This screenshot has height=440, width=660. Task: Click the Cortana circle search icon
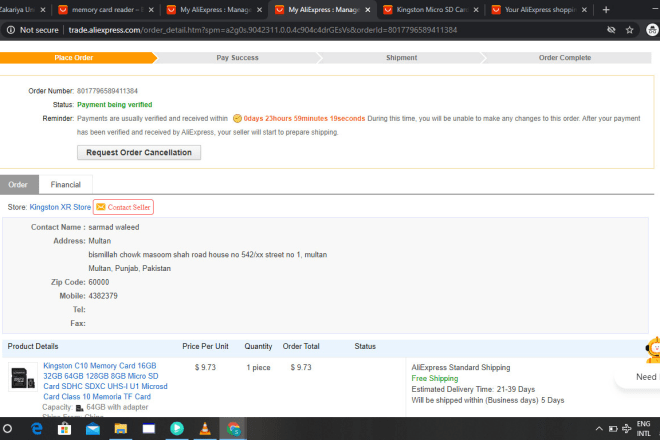pos(8,429)
